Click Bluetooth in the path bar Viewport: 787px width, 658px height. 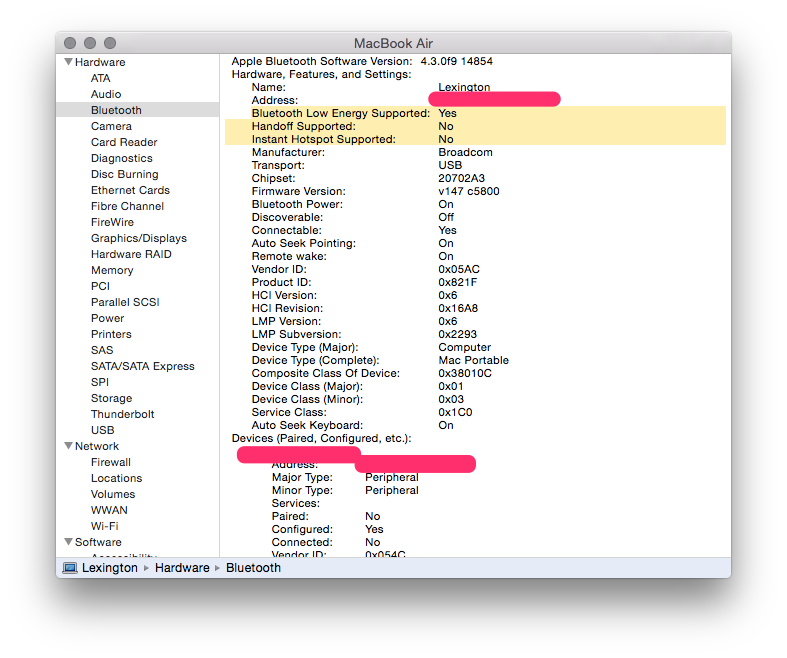253,568
